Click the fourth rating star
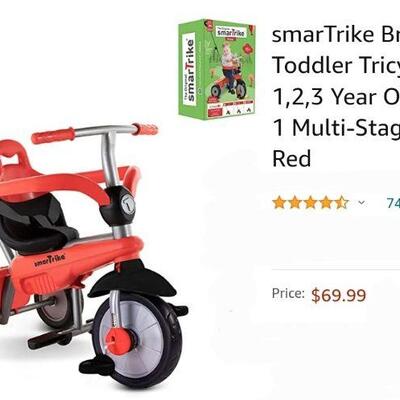This screenshot has height=400, width=400. (326, 202)
